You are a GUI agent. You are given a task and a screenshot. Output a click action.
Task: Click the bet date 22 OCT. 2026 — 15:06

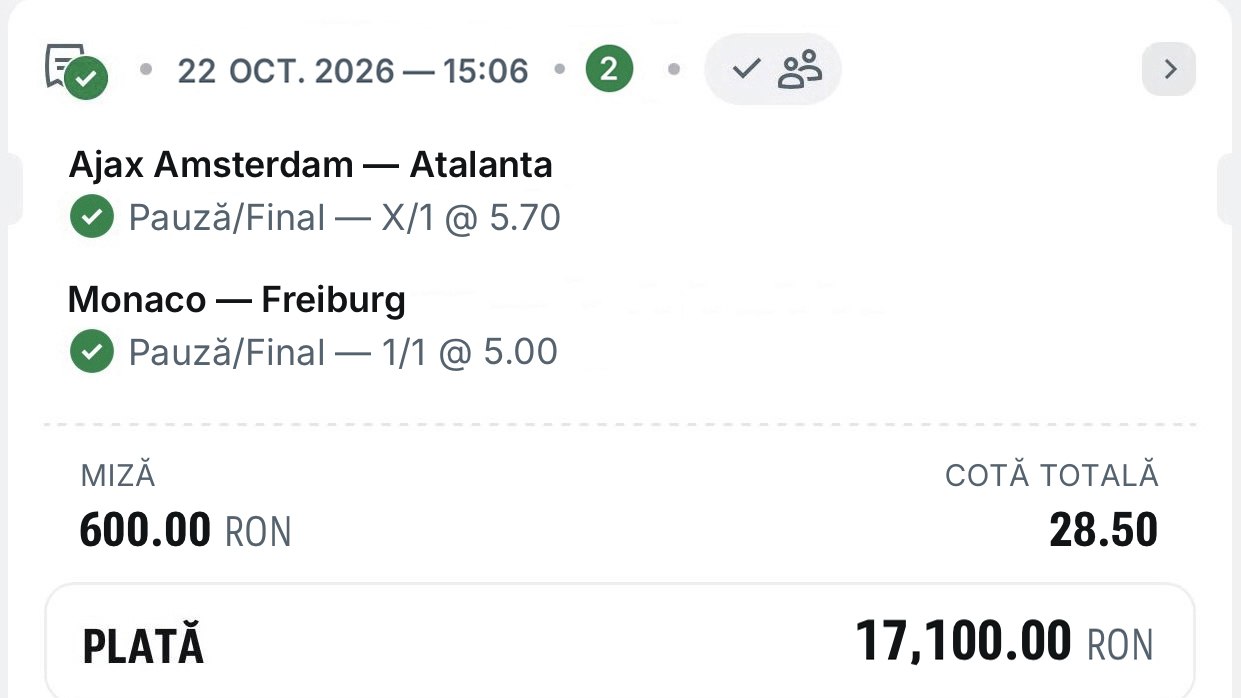point(353,71)
